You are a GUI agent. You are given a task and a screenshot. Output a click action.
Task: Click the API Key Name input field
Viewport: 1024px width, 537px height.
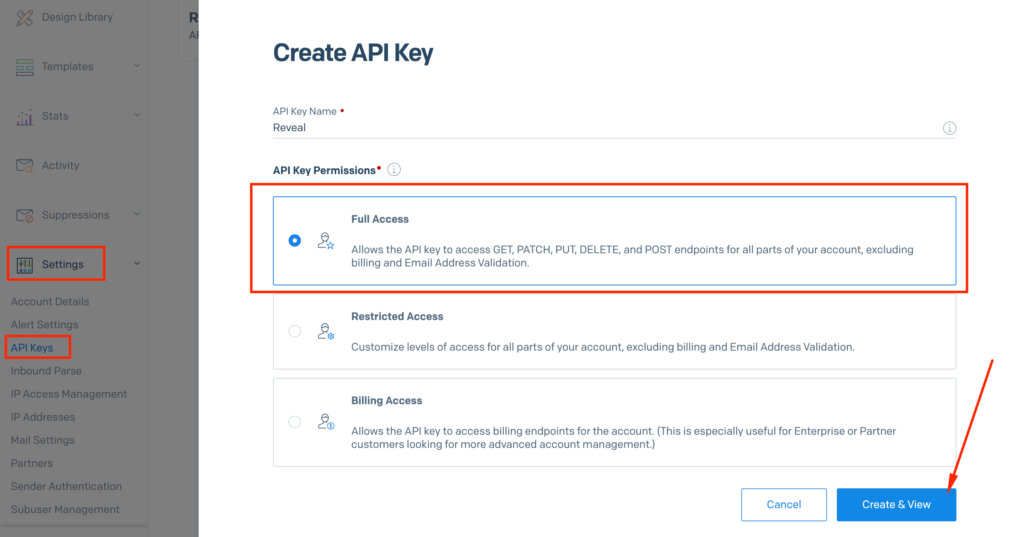point(600,128)
